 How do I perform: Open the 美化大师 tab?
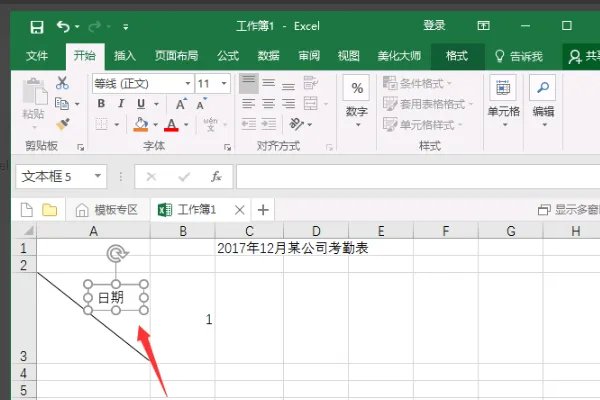pyautogui.click(x=399, y=56)
